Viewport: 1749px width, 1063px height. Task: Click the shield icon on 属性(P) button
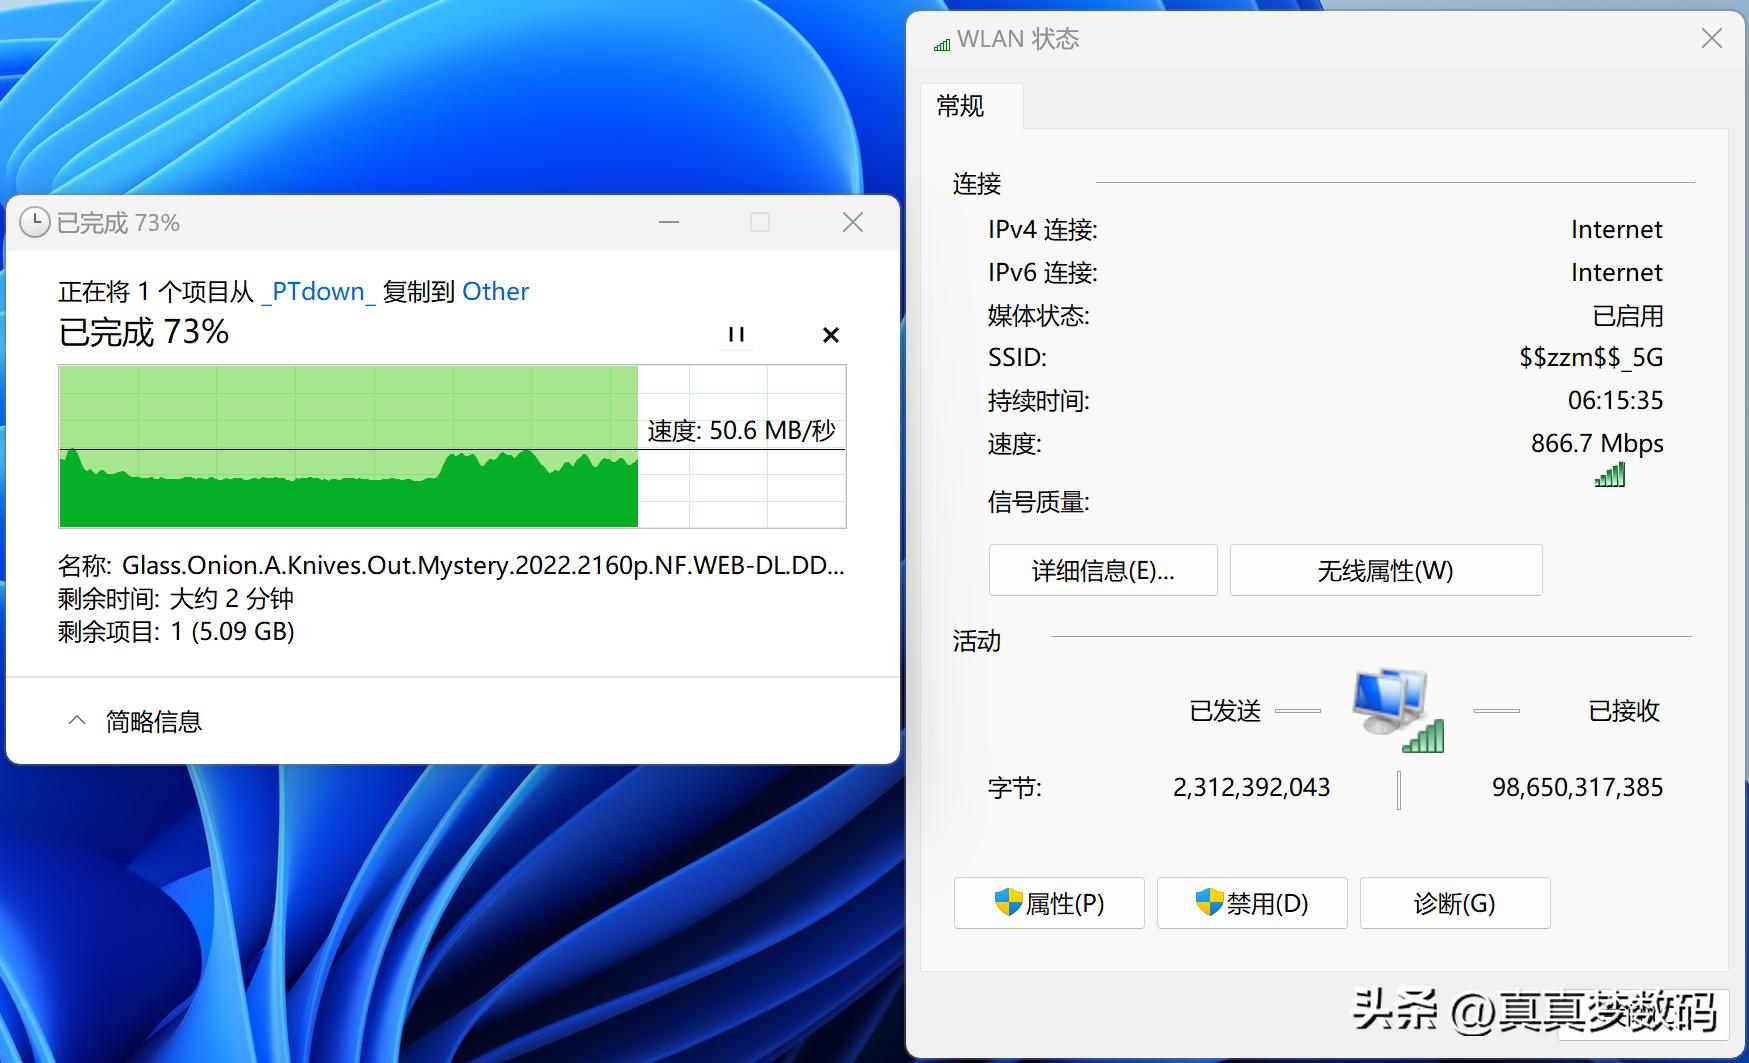[1003, 903]
